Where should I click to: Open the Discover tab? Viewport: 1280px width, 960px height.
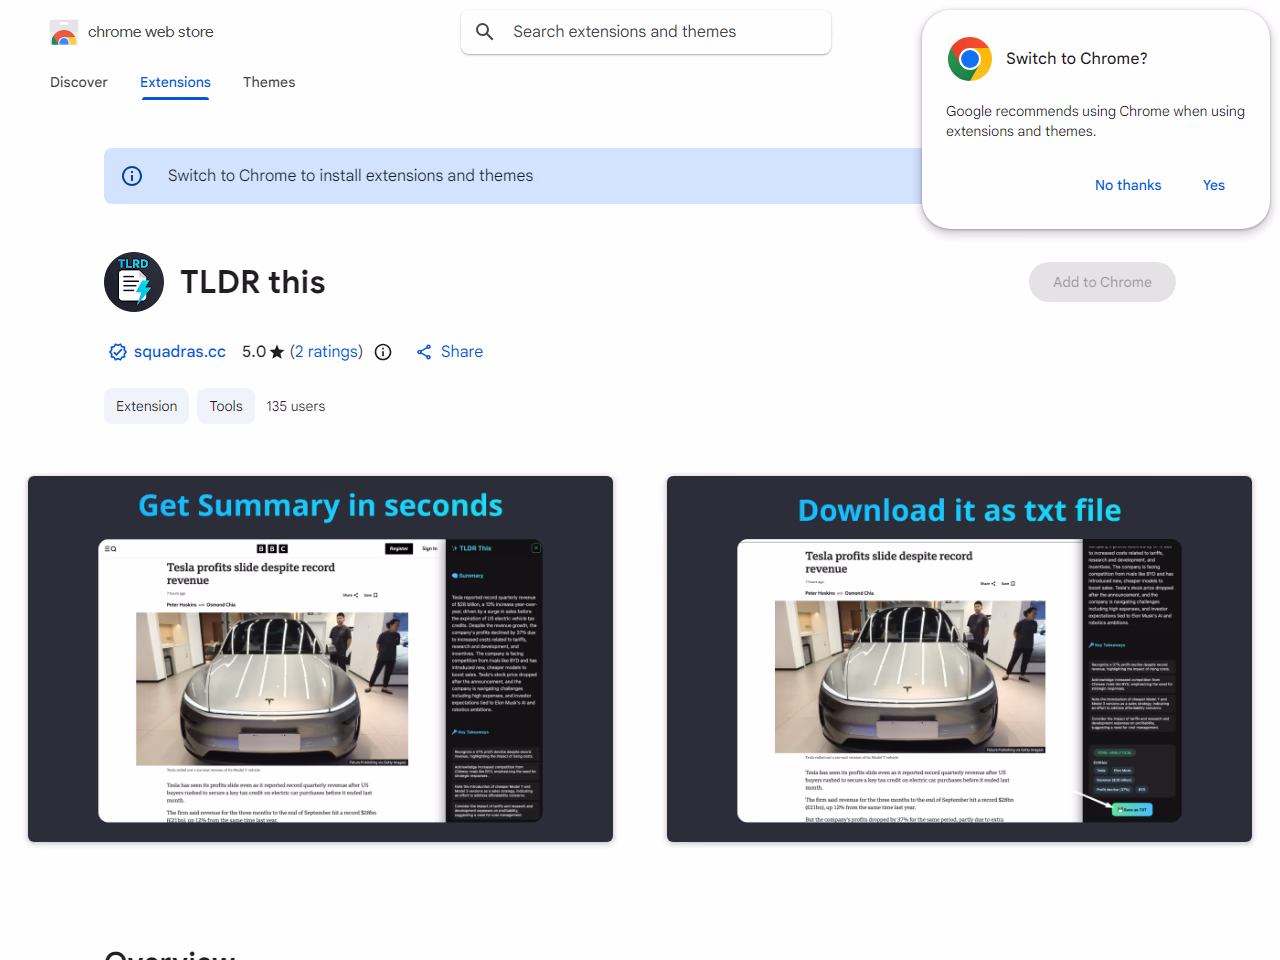pyautogui.click(x=79, y=82)
